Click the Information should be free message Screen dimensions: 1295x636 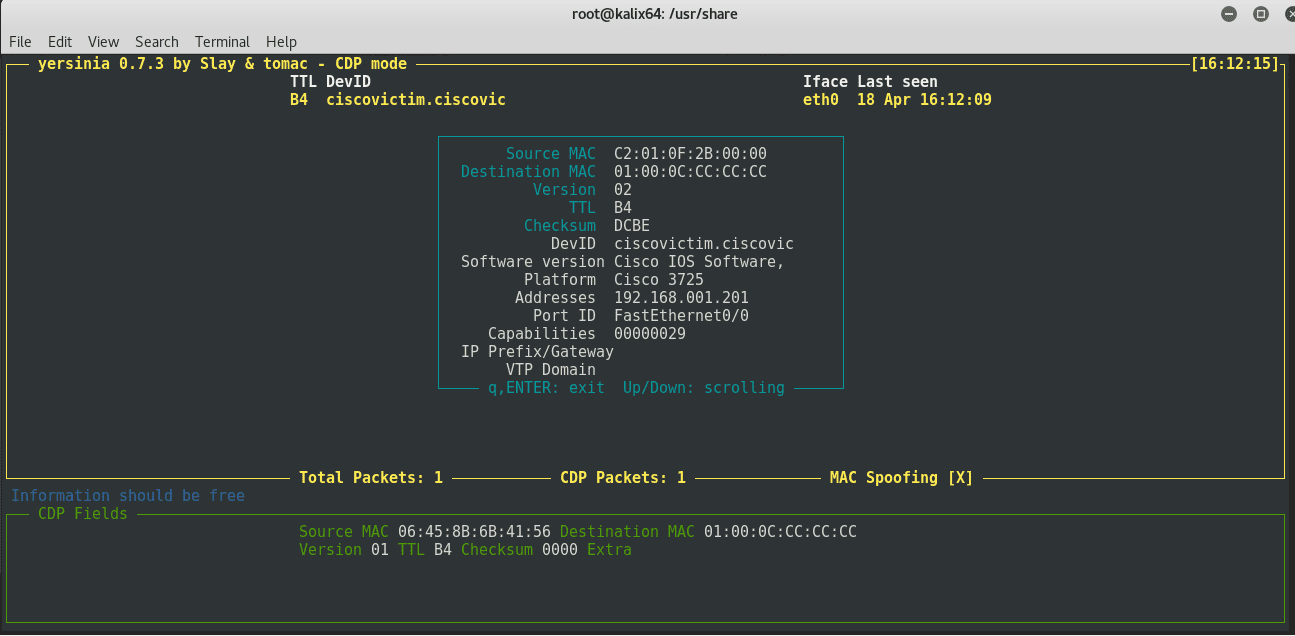[x=128, y=496]
